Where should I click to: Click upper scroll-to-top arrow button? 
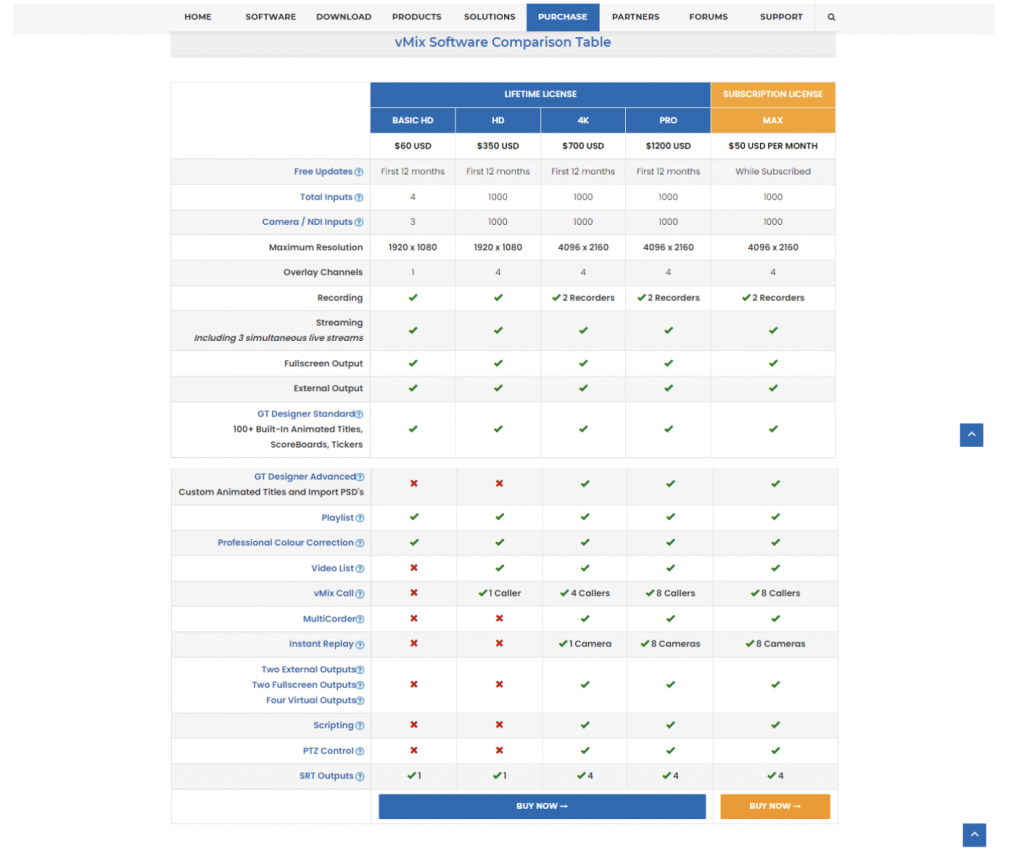pyautogui.click(x=971, y=435)
